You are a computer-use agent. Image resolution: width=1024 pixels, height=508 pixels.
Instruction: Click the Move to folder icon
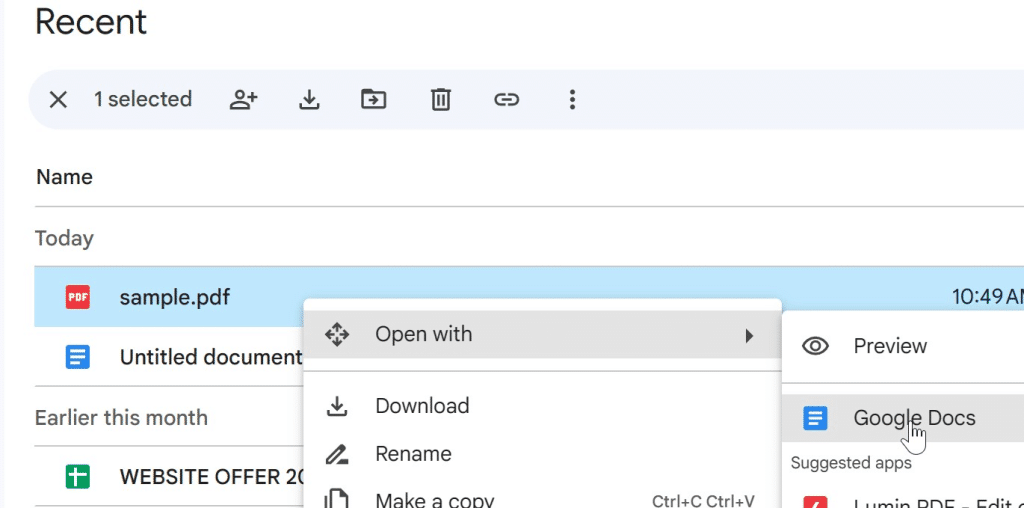pos(374,99)
